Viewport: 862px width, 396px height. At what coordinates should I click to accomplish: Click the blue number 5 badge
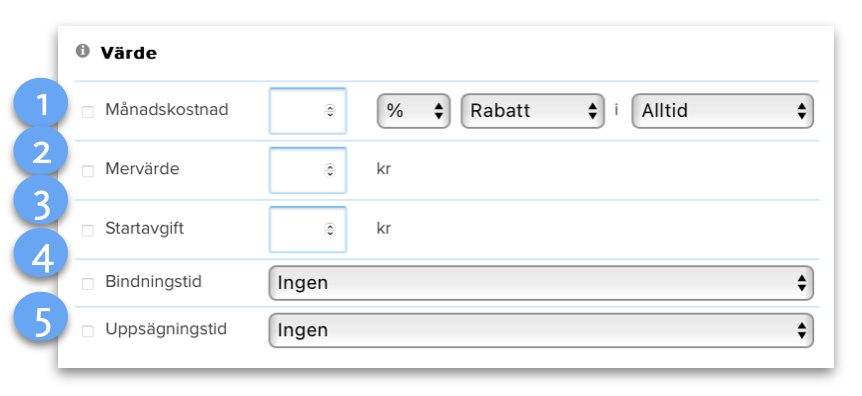[x=41, y=318]
